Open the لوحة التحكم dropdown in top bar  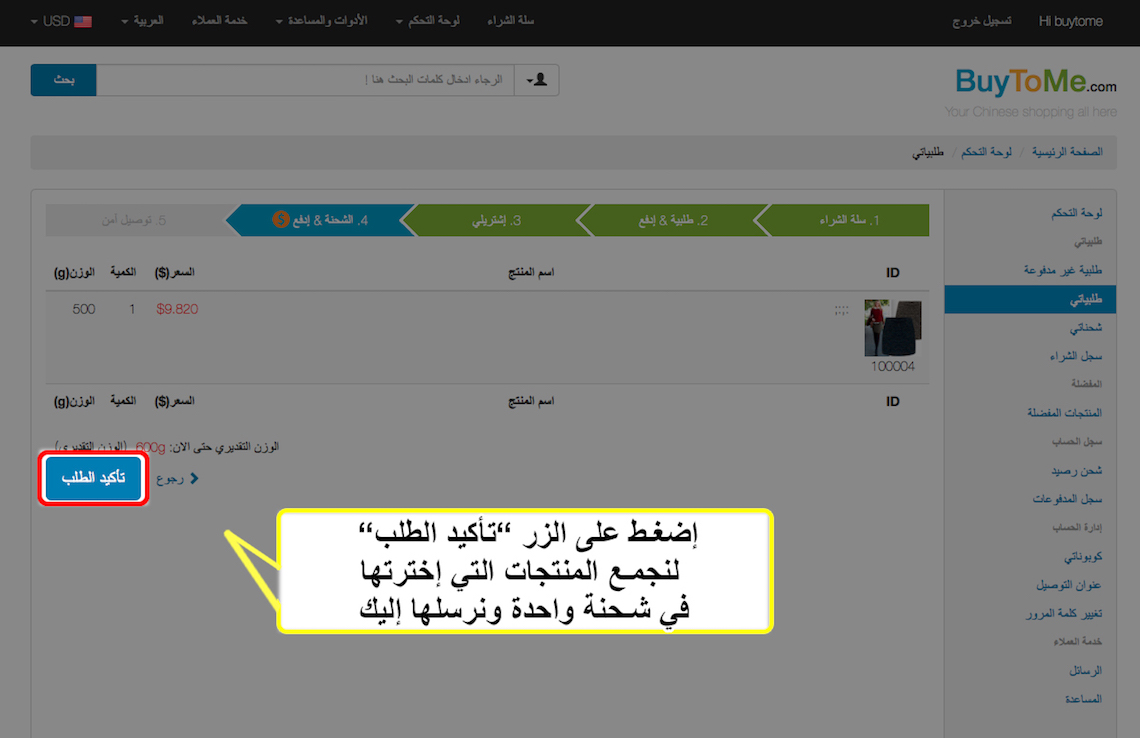click(x=427, y=21)
